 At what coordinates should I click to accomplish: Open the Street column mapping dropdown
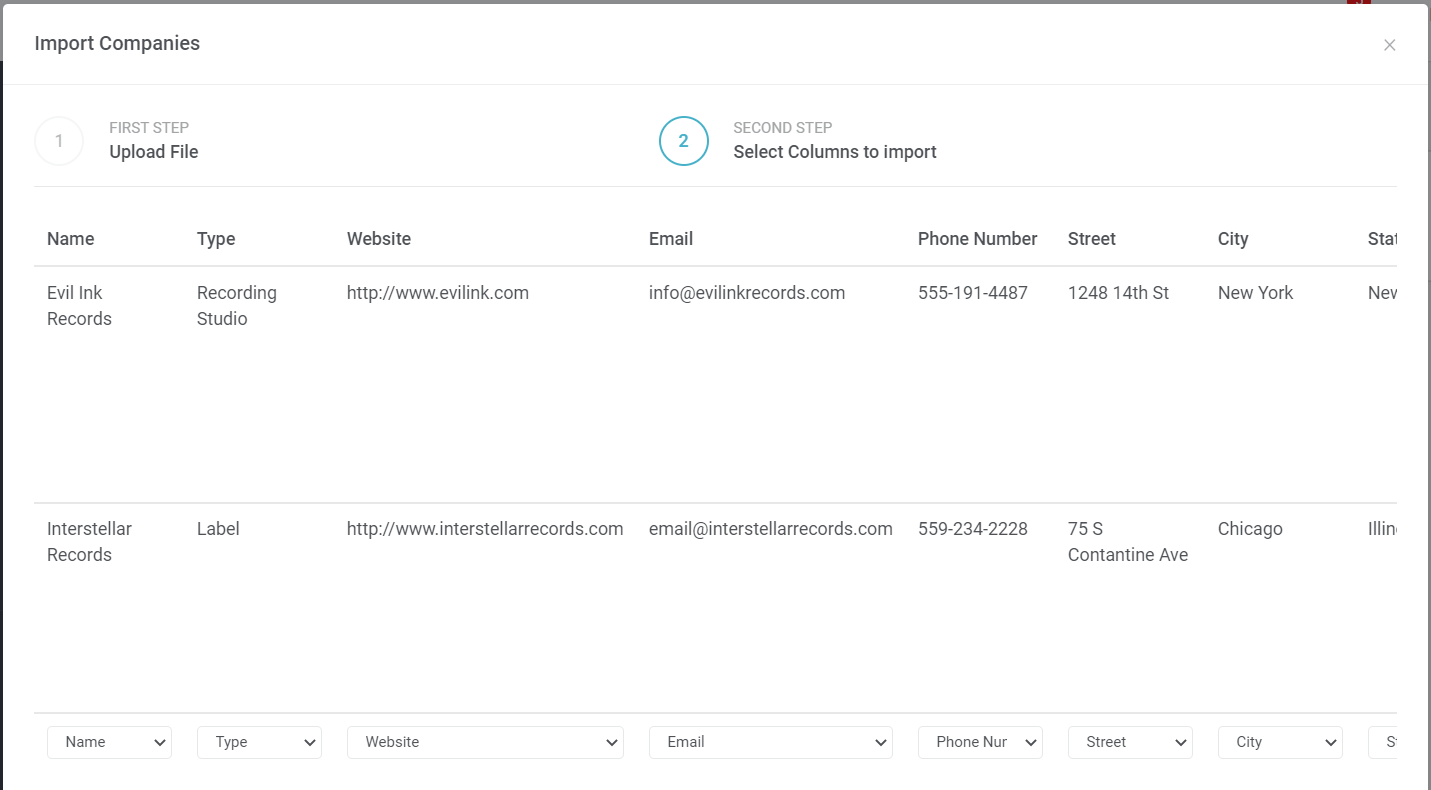(1130, 742)
